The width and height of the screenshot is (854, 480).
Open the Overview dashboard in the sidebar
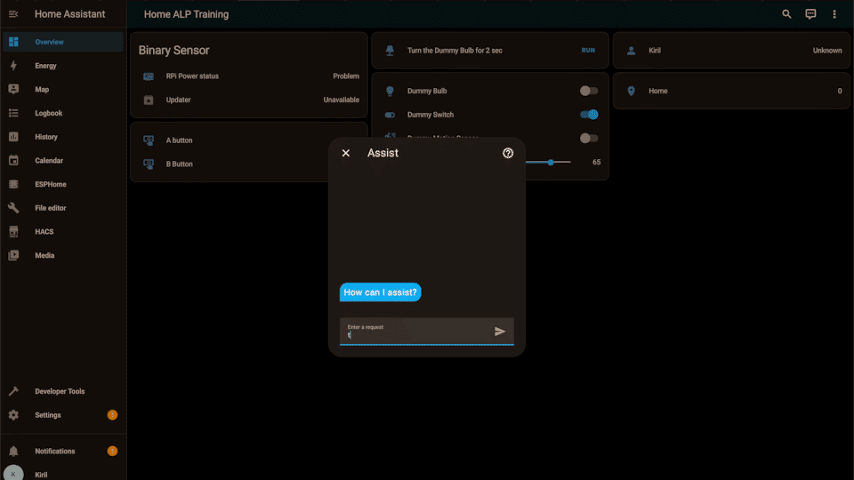[63, 42]
